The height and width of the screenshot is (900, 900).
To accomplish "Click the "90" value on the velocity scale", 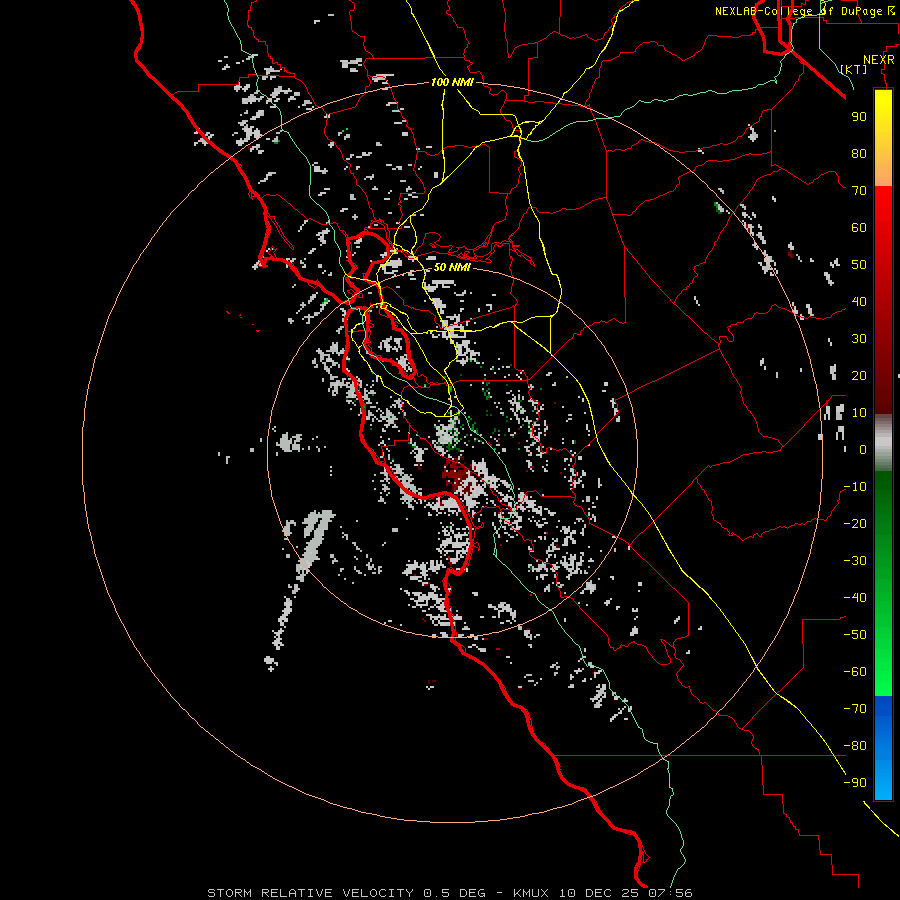I will [859, 117].
